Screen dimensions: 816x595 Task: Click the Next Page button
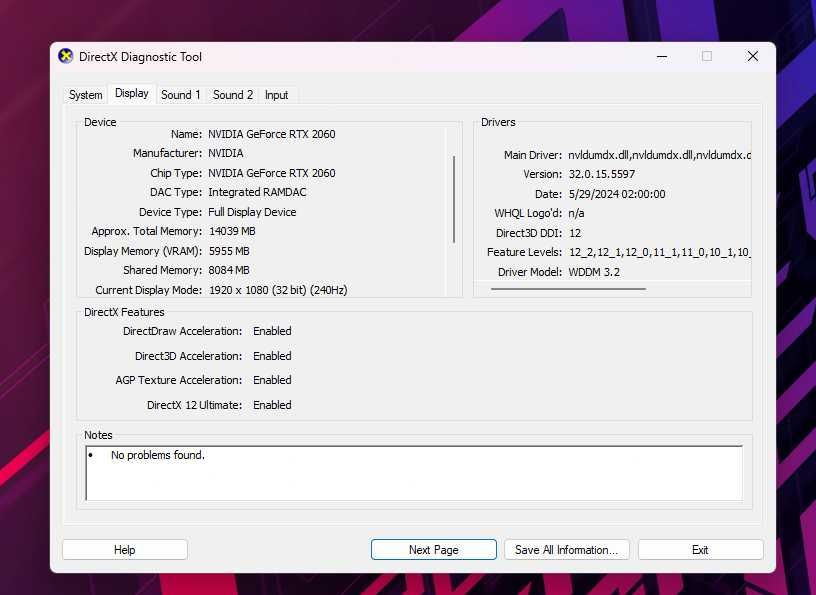(434, 550)
